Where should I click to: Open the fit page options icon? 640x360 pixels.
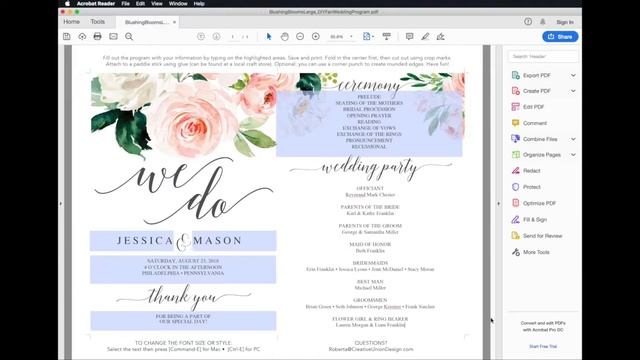[368, 37]
